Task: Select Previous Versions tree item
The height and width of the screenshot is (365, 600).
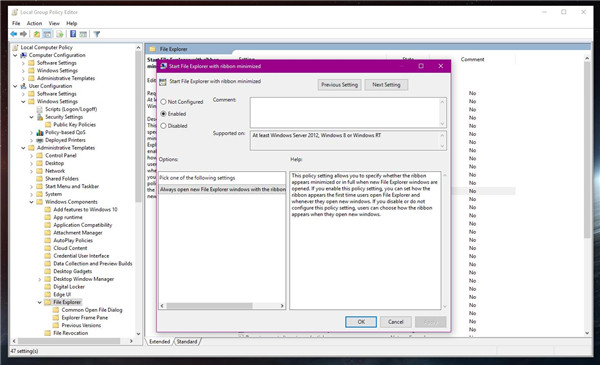Action: pyautogui.click(x=81, y=325)
